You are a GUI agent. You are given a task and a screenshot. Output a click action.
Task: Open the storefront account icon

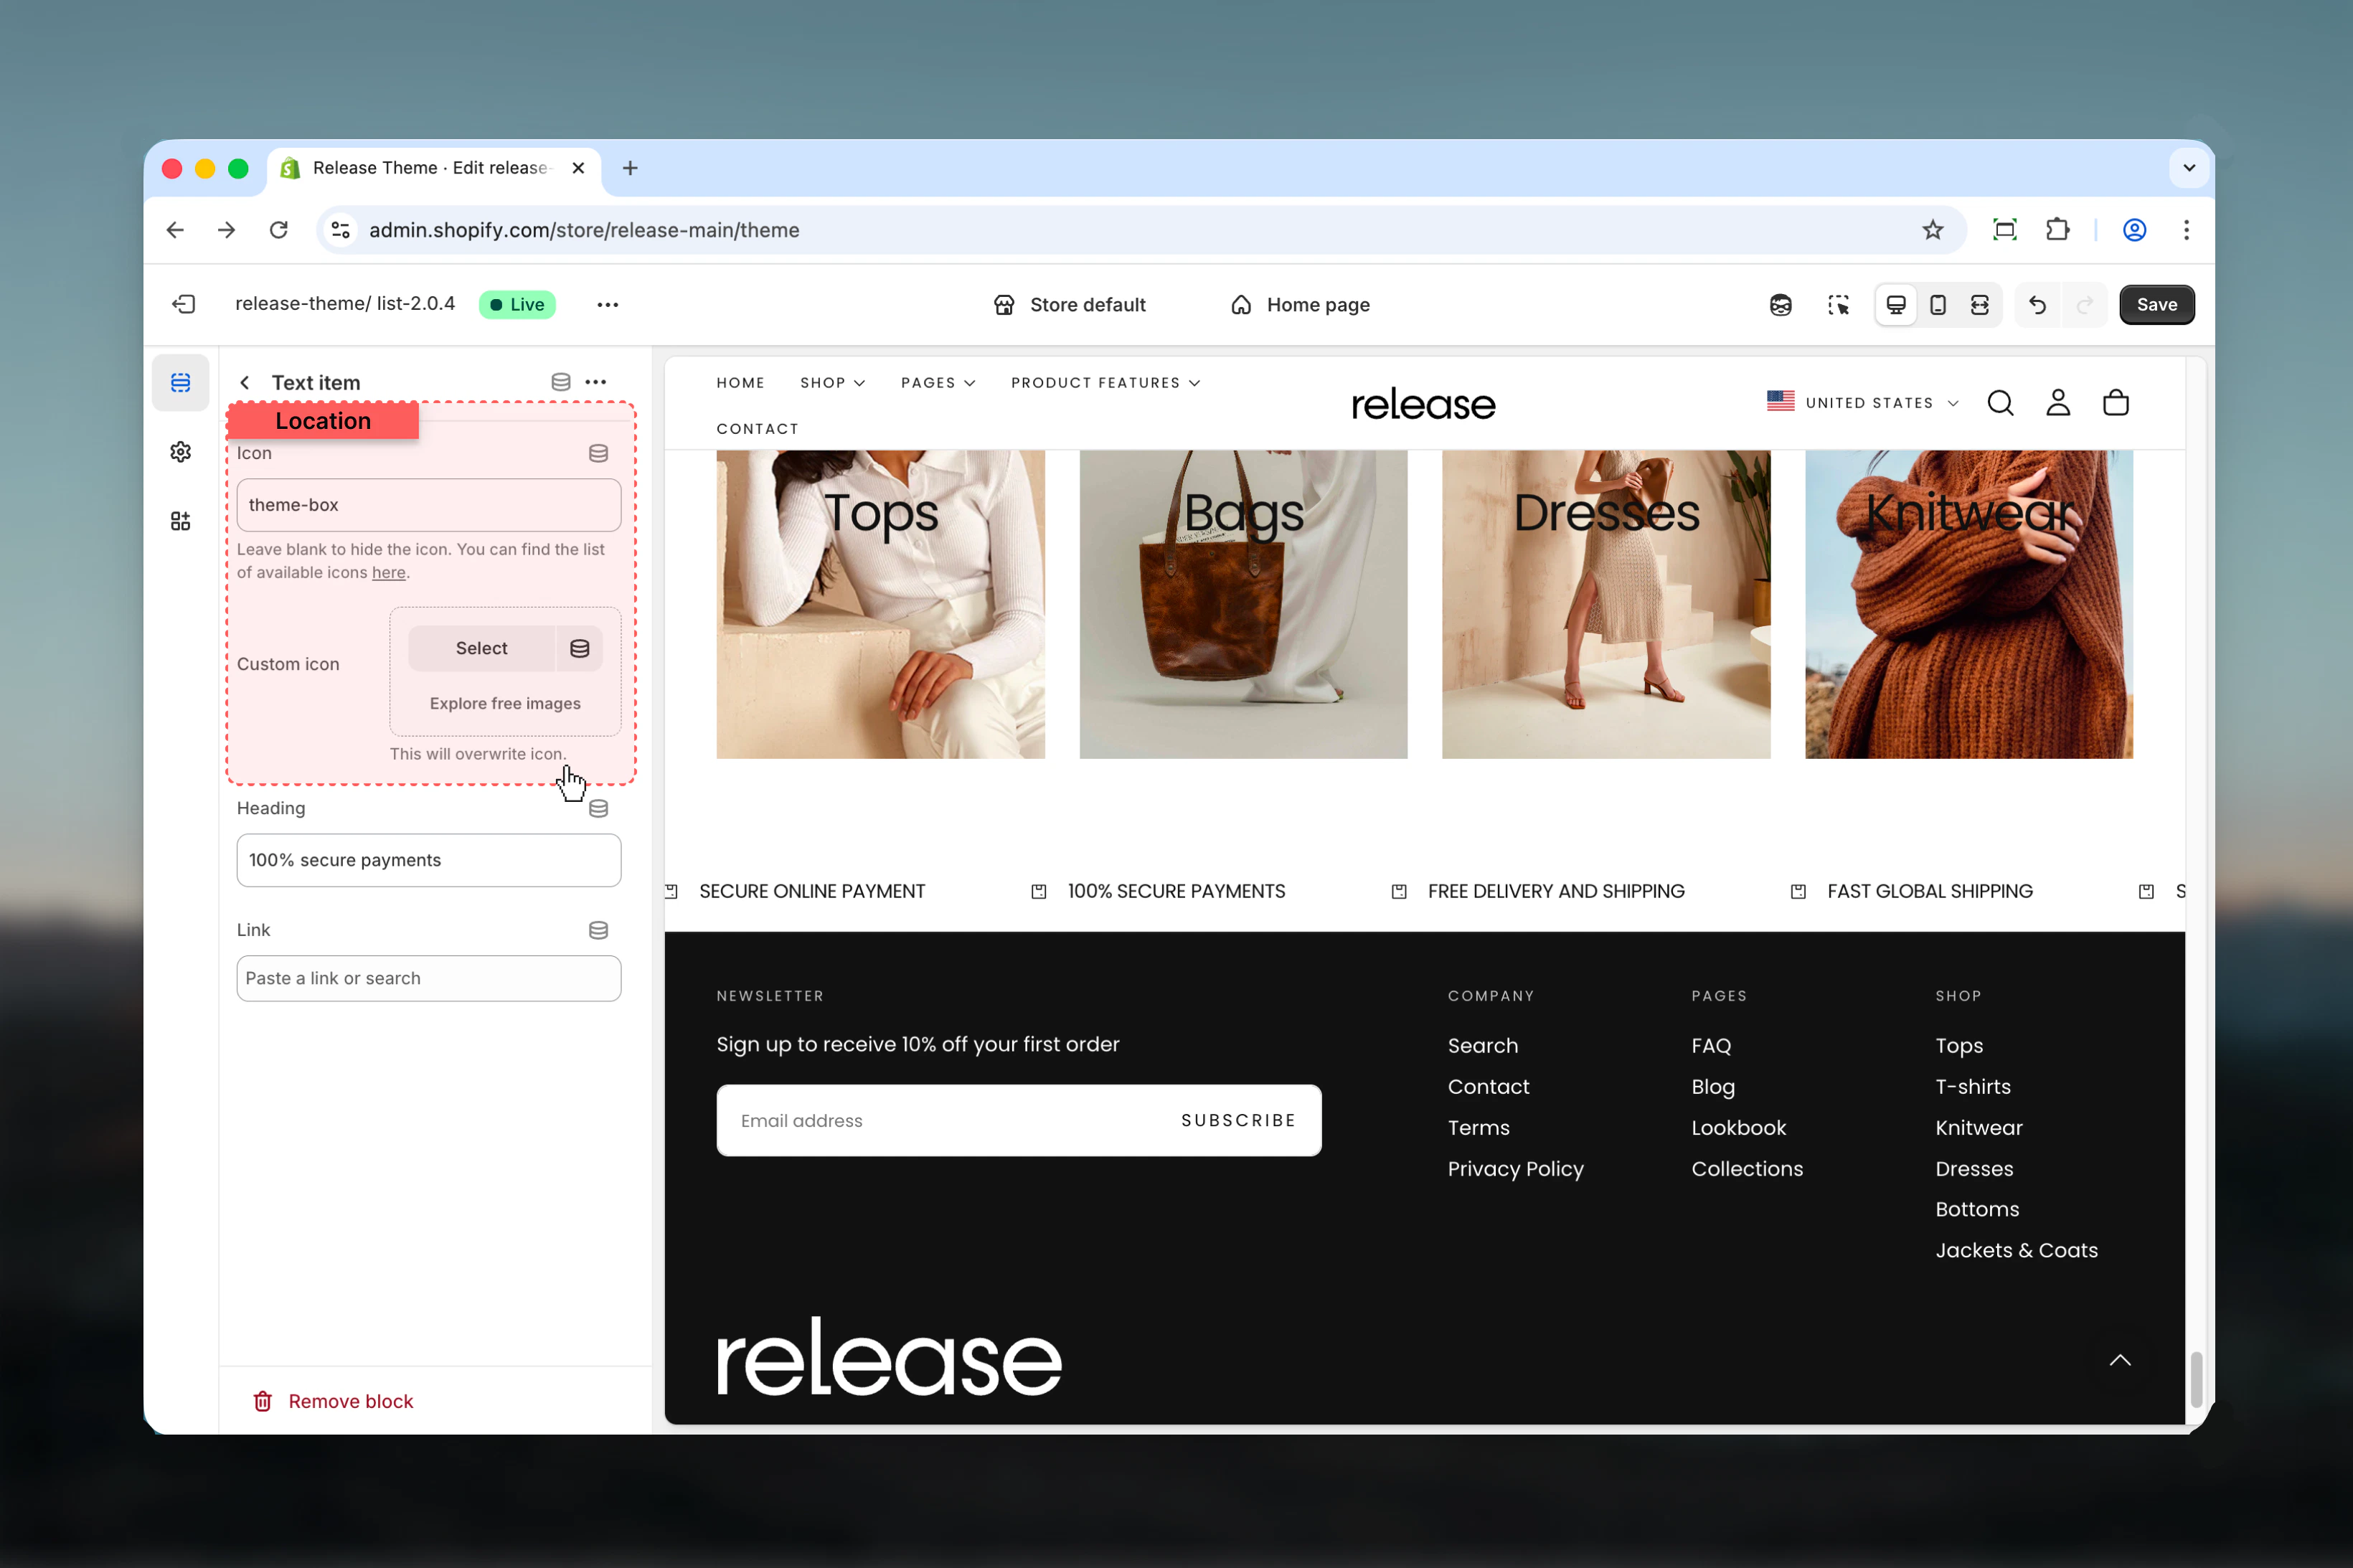(x=2057, y=402)
